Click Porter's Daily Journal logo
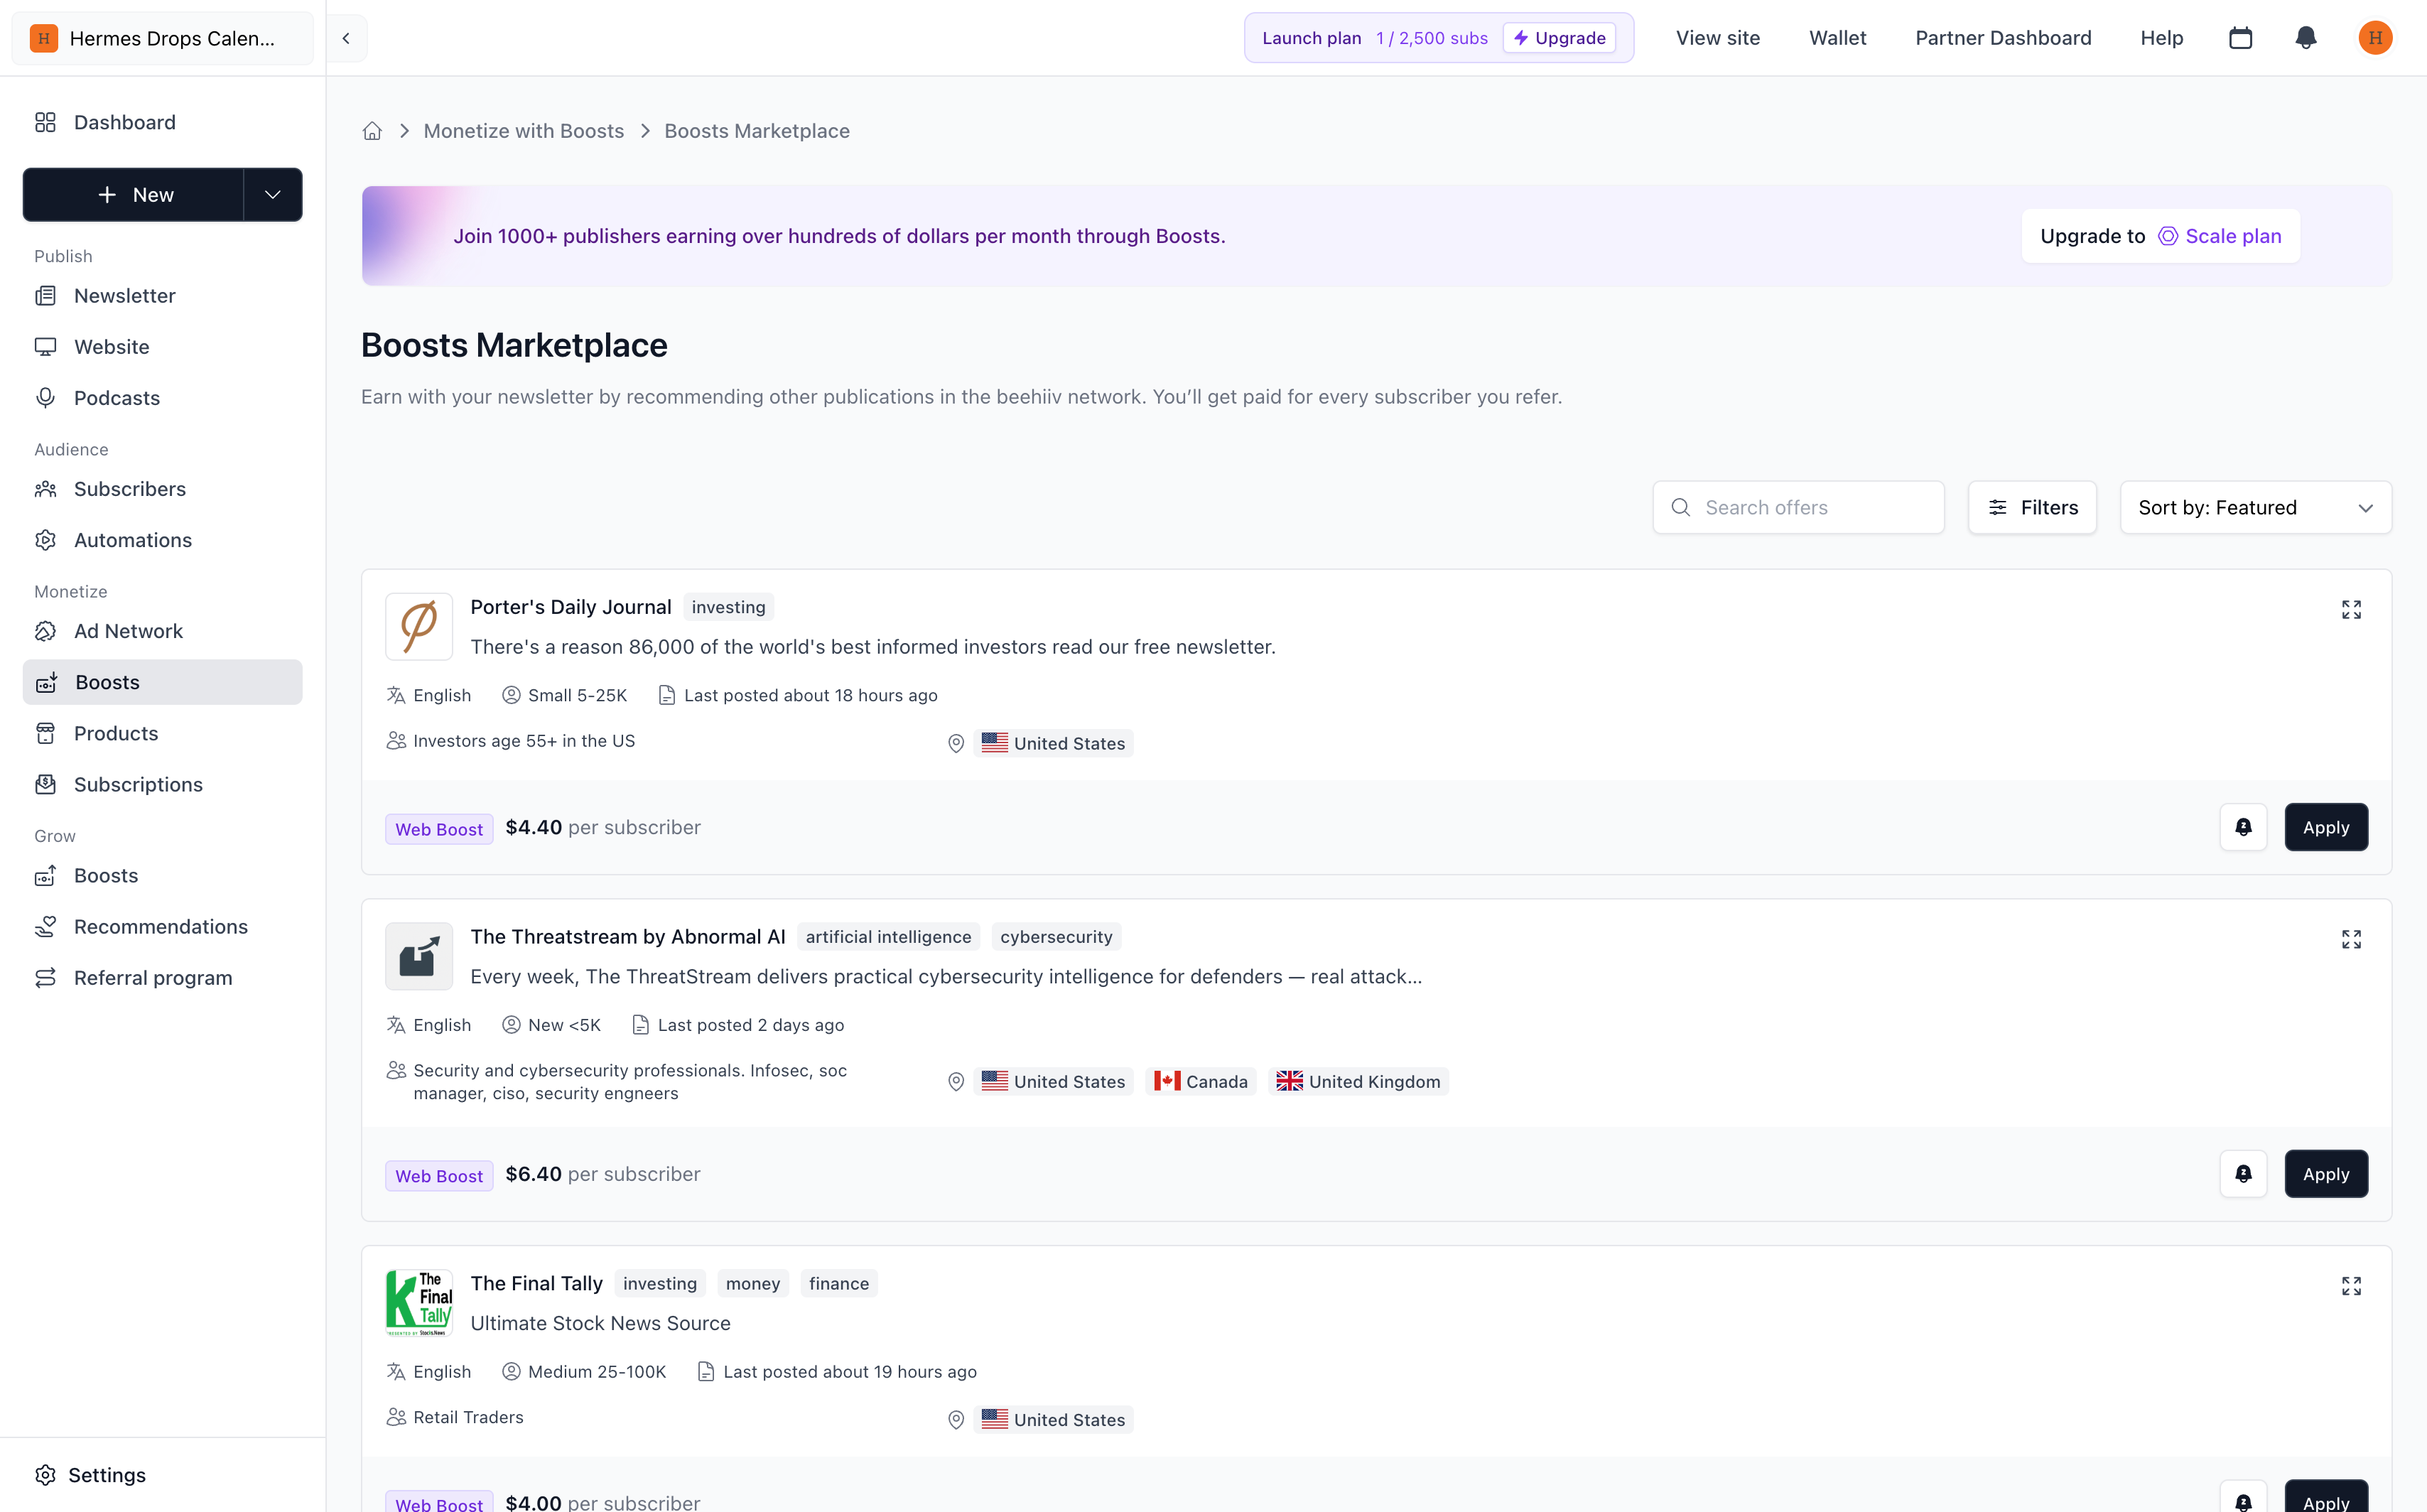2427x1512 pixels. pos(419,626)
